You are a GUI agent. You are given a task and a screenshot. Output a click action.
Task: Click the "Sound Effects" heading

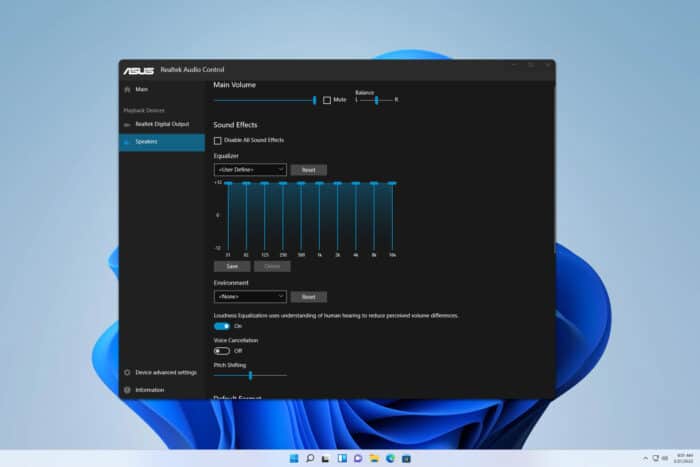click(235, 125)
